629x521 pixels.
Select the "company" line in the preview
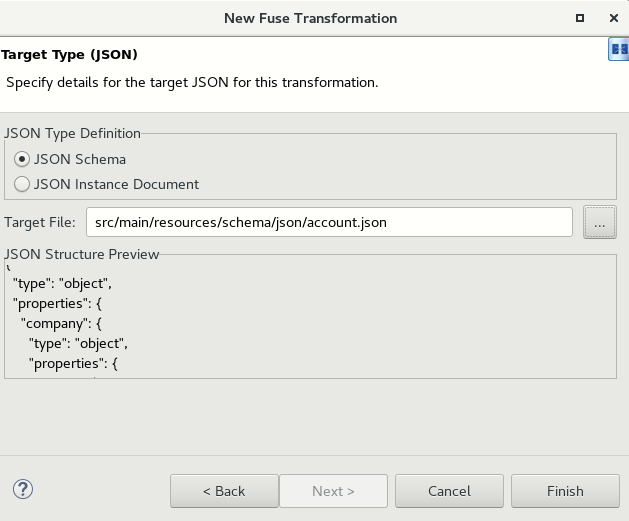(x=61, y=323)
